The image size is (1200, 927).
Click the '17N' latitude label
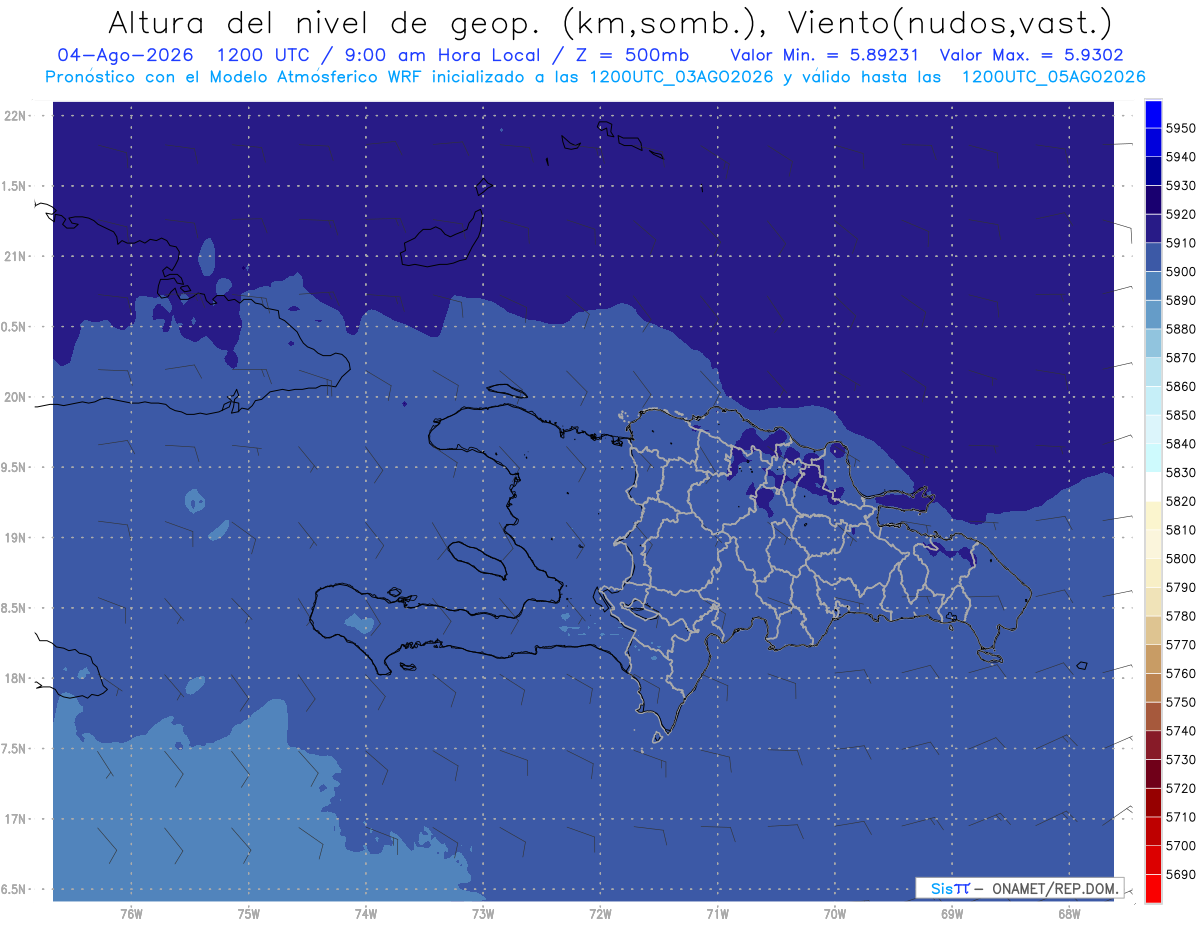point(16,819)
